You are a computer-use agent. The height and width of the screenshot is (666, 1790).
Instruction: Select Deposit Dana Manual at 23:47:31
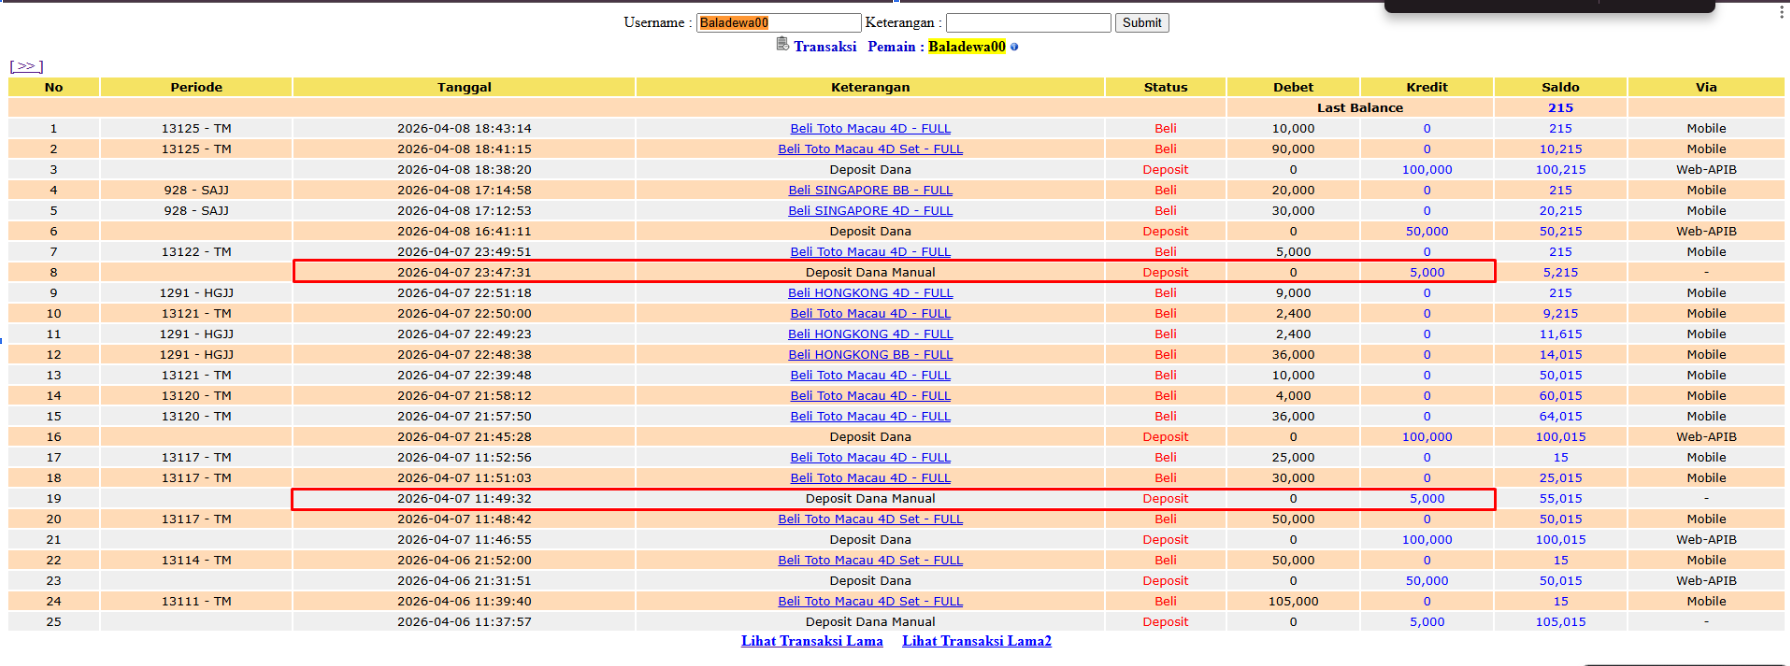(870, 272)
